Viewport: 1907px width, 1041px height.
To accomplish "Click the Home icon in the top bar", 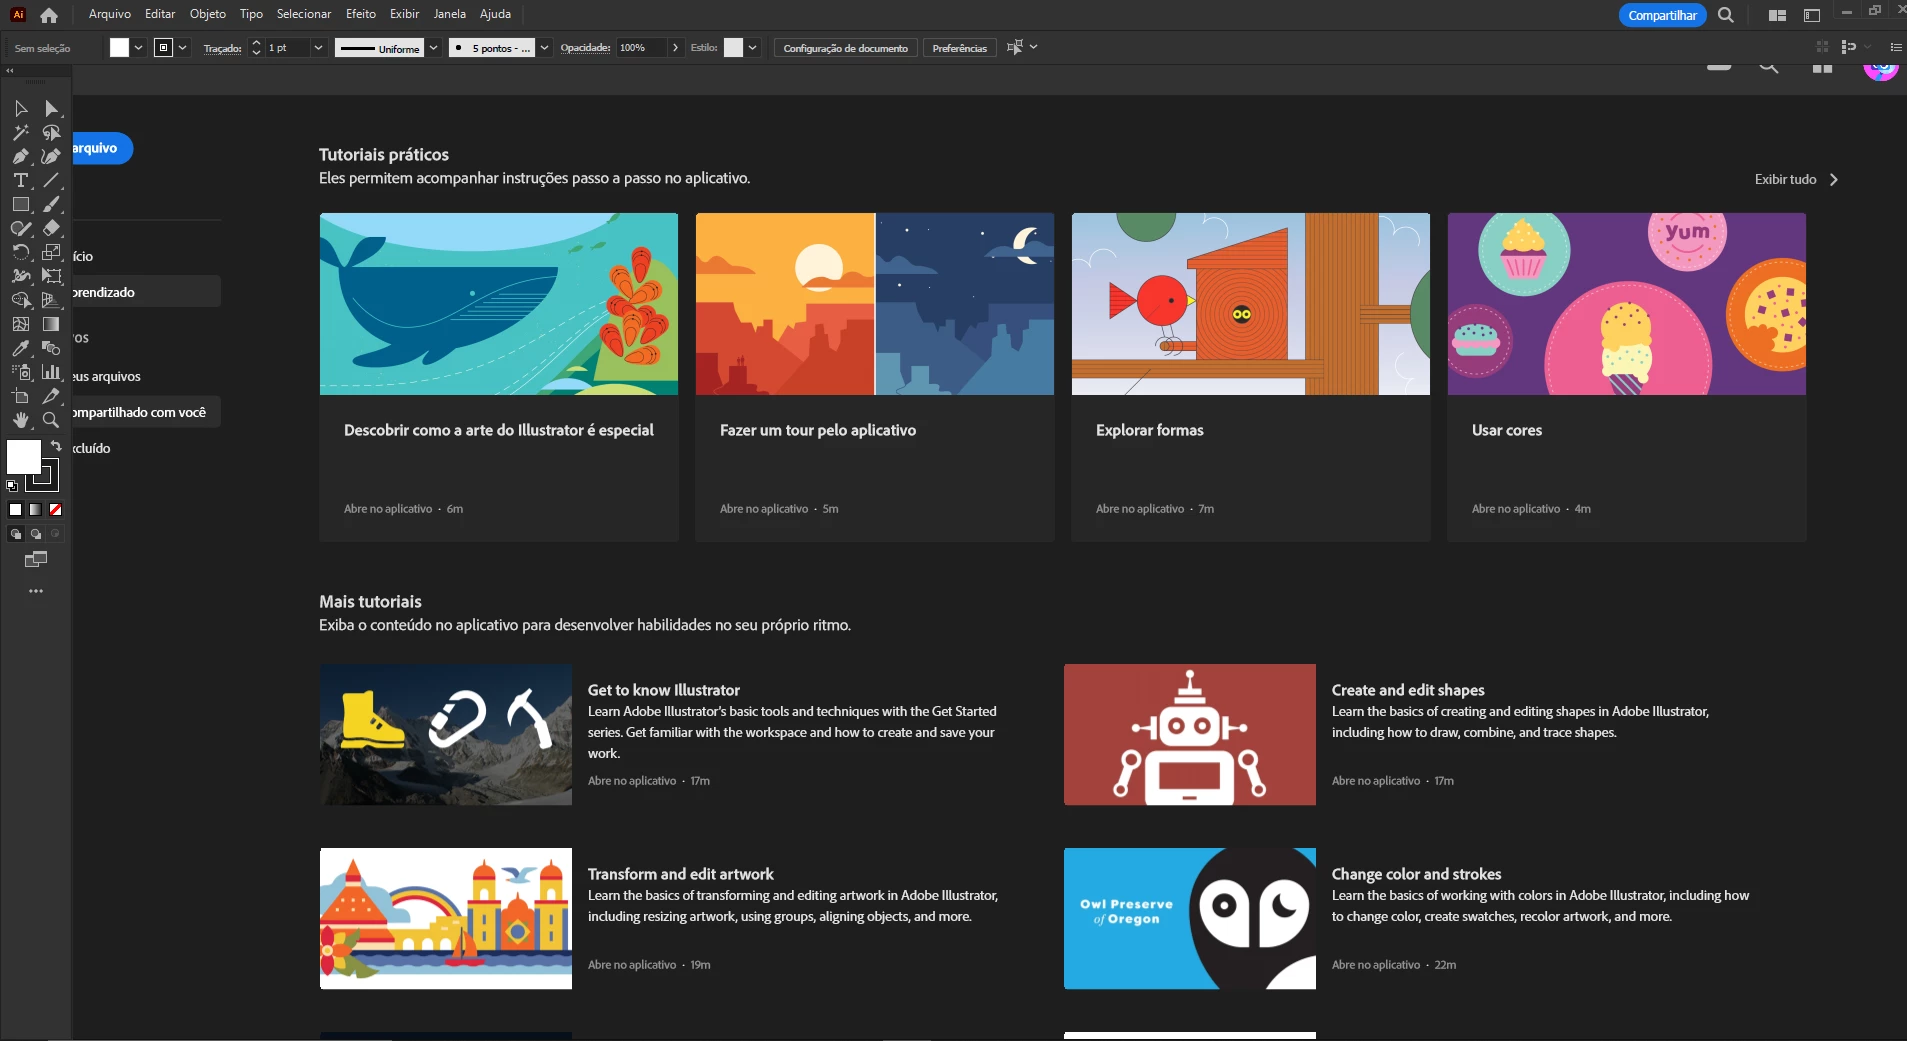I will (x=49, y=15).
